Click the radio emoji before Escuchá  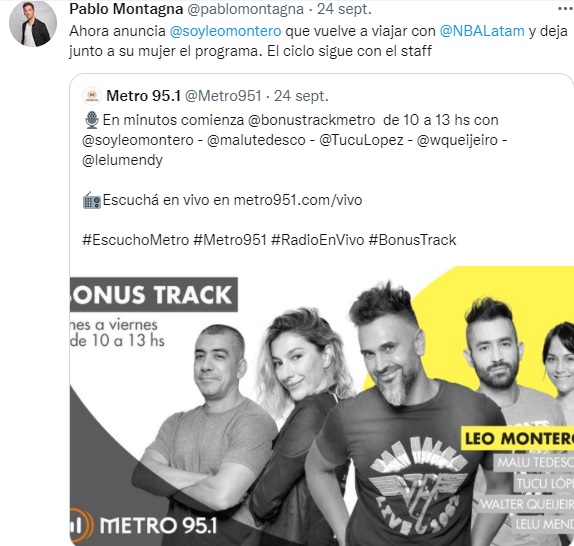(92, 200)
